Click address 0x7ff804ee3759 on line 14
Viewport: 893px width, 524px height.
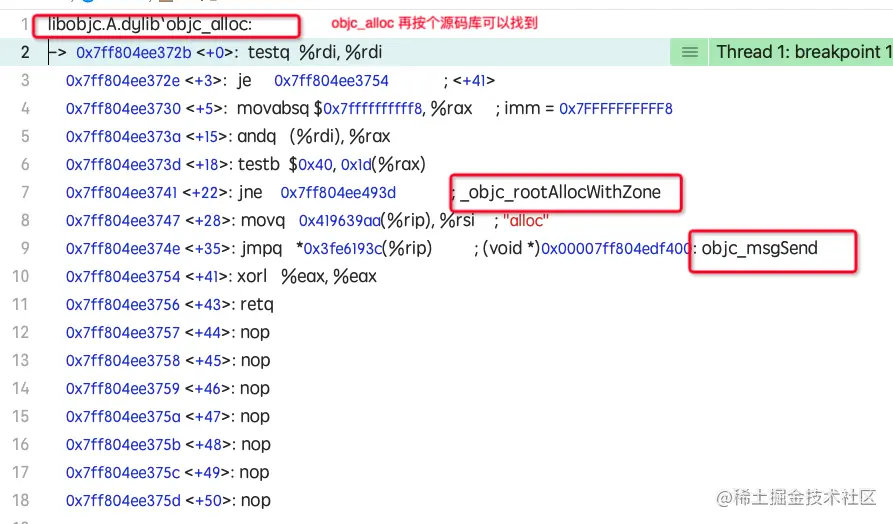[122, 388]
